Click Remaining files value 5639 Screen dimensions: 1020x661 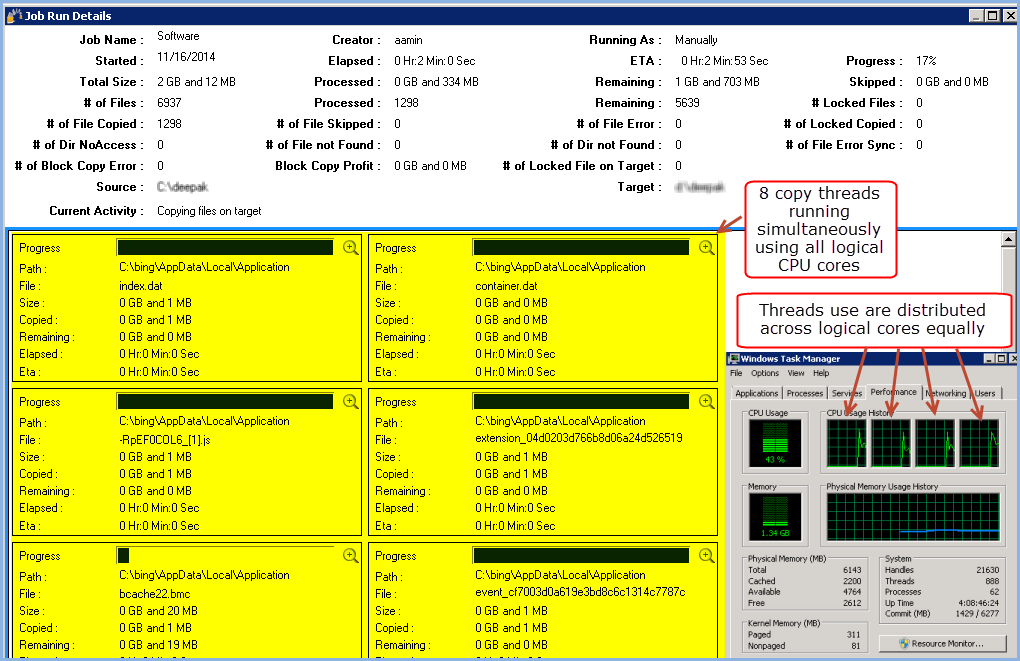[x=687, y=103]
